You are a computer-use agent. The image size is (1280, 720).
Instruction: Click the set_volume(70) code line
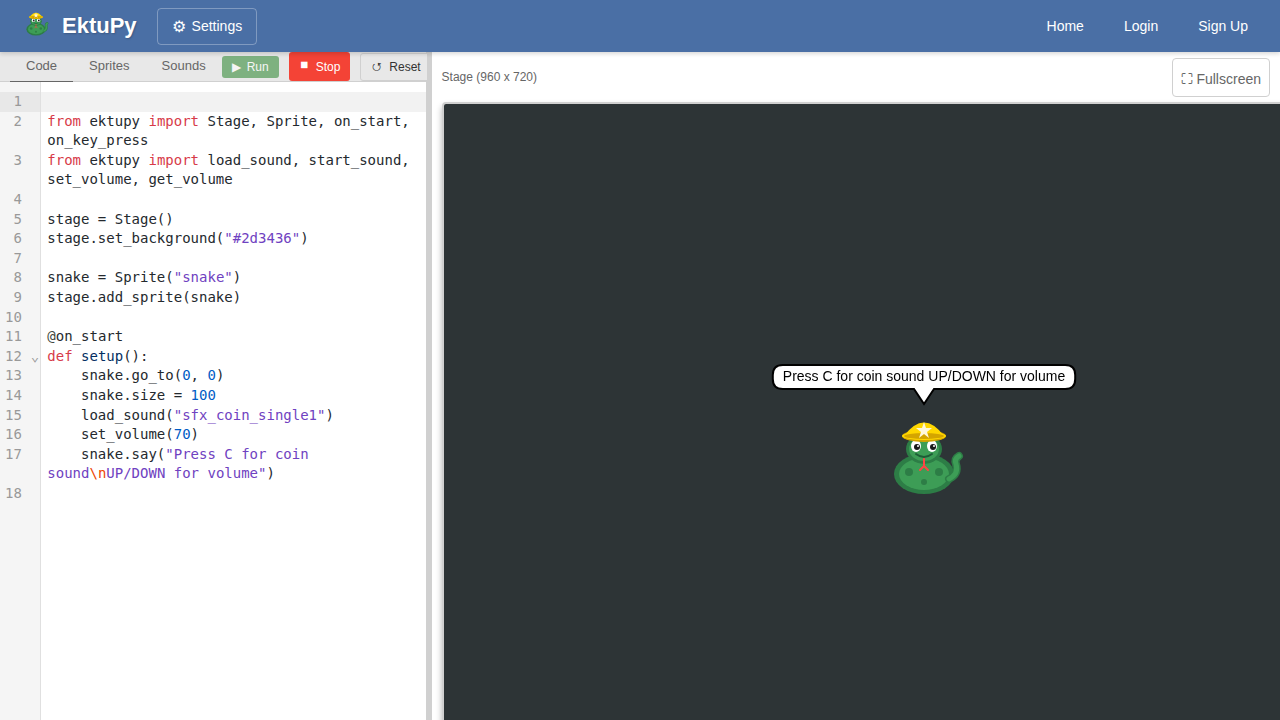click(x=140, y=434)
